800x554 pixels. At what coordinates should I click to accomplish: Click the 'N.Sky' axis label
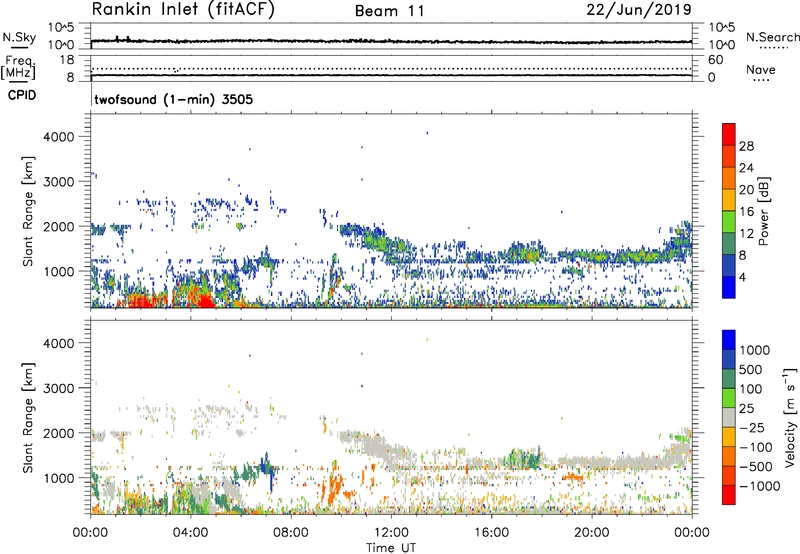click(19, 37)
